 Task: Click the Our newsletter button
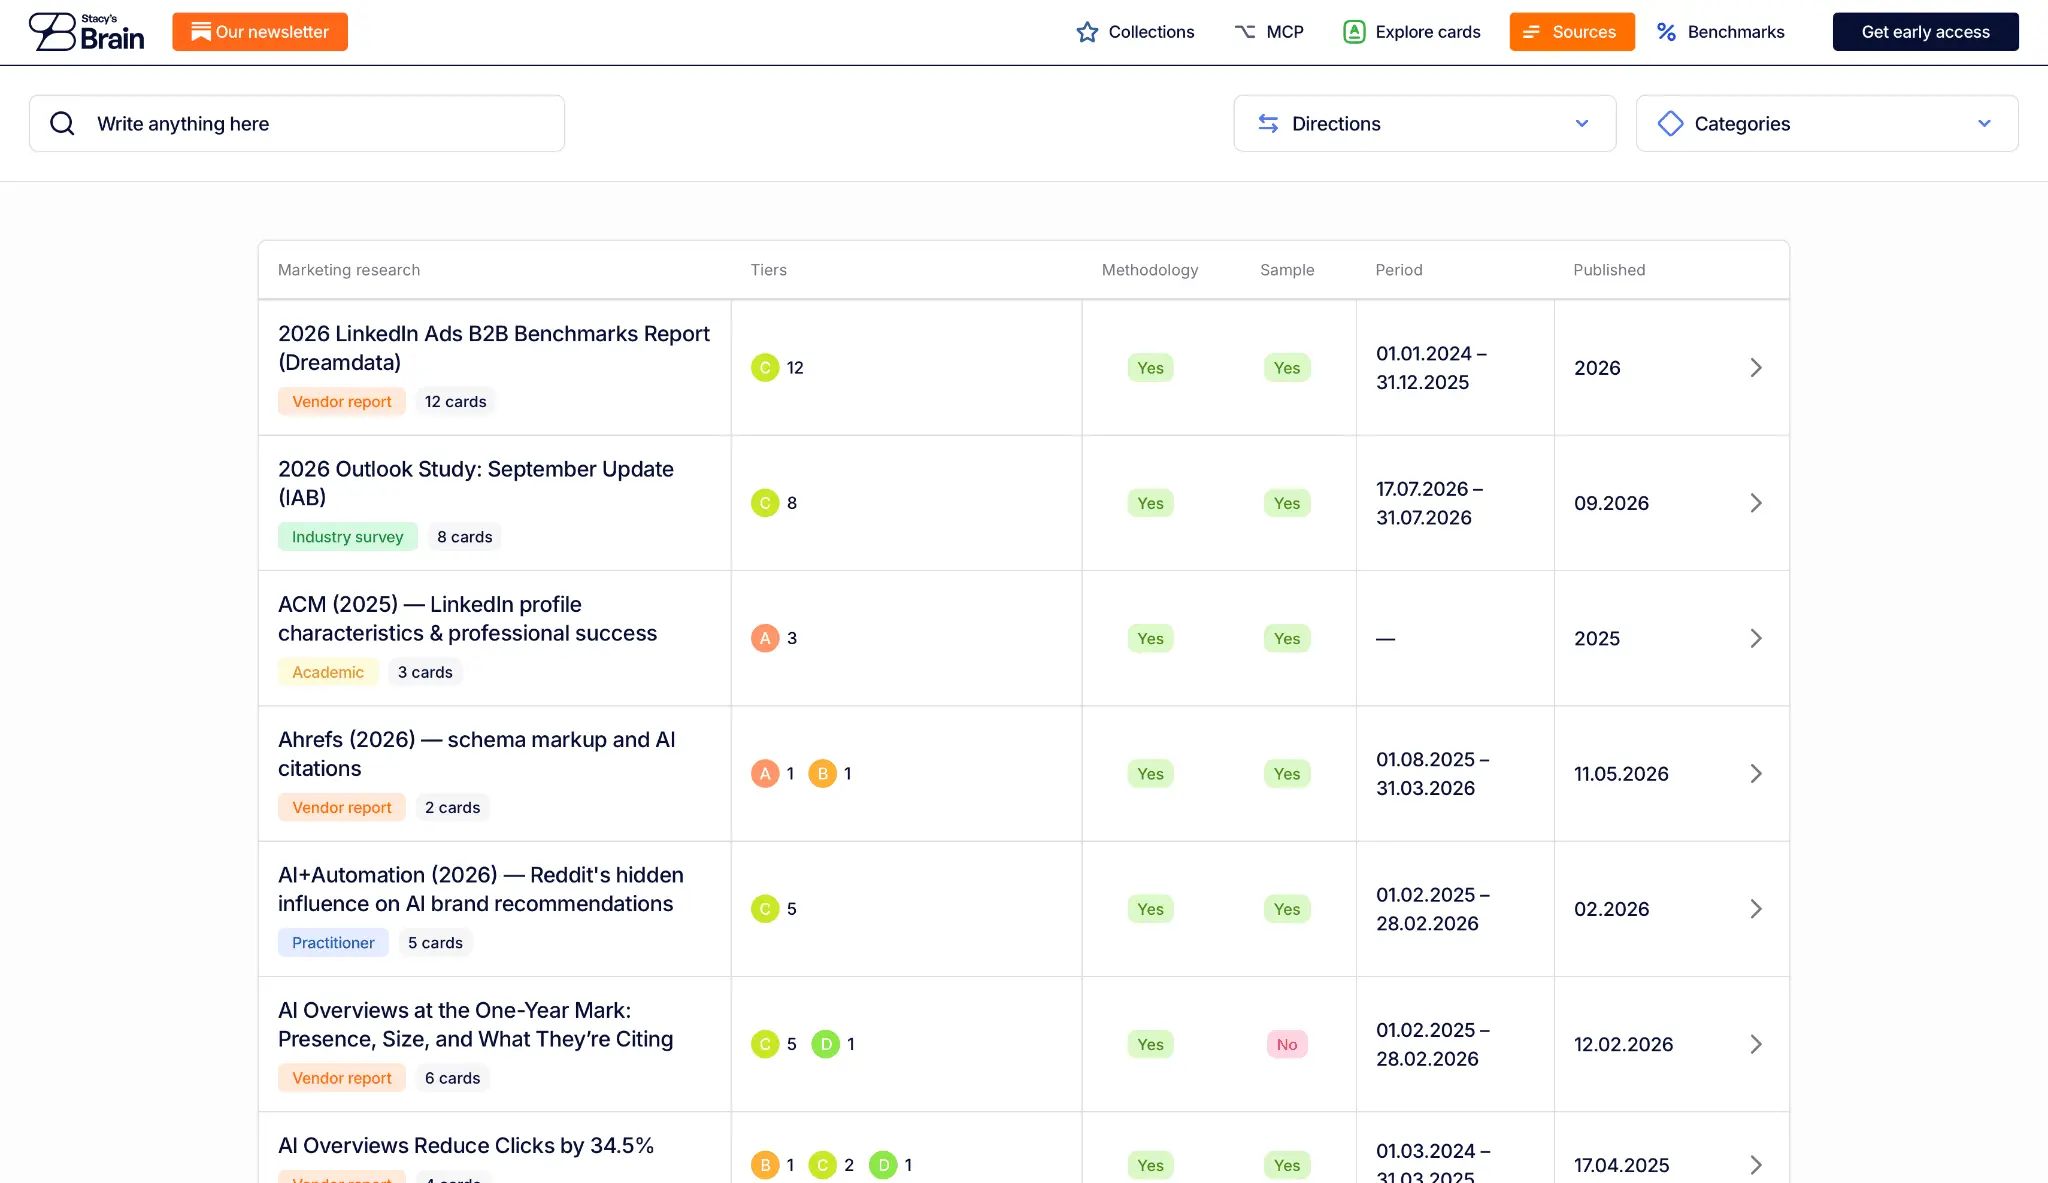(260, 32)
